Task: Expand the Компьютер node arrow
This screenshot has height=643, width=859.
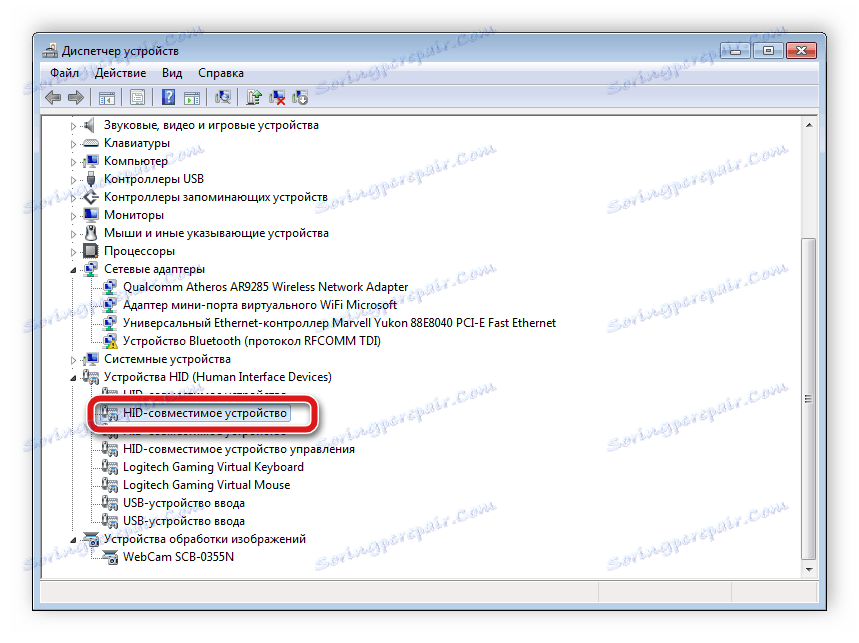Action: point(73,162)
